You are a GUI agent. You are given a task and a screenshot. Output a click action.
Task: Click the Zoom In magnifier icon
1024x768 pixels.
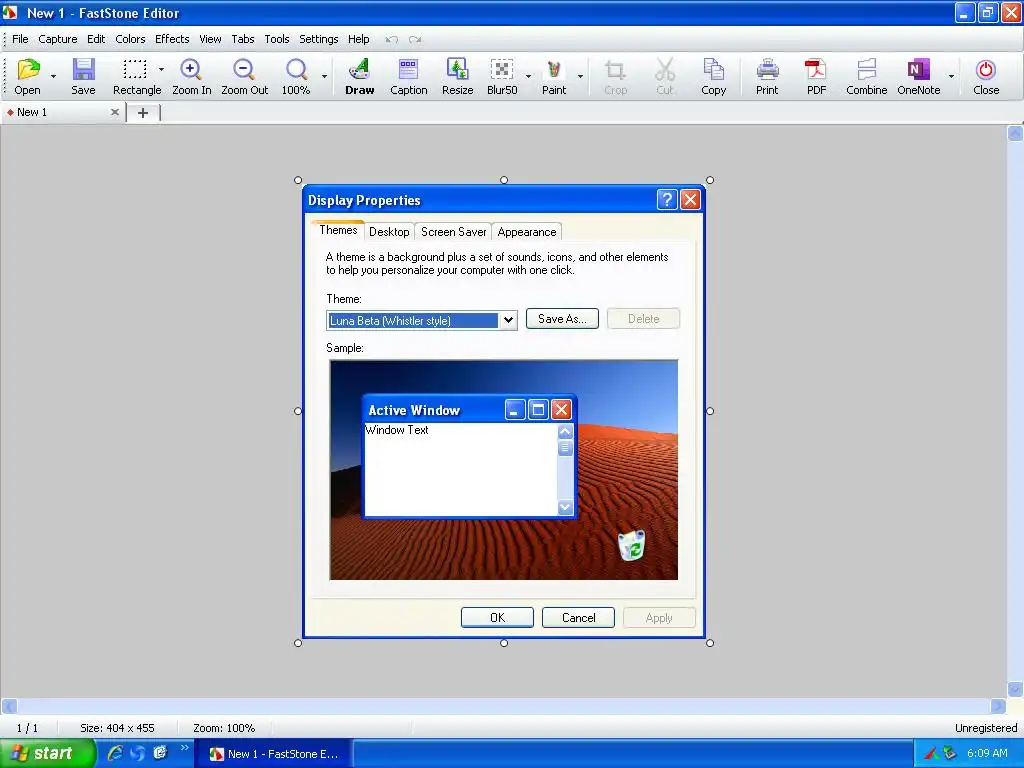191,76
